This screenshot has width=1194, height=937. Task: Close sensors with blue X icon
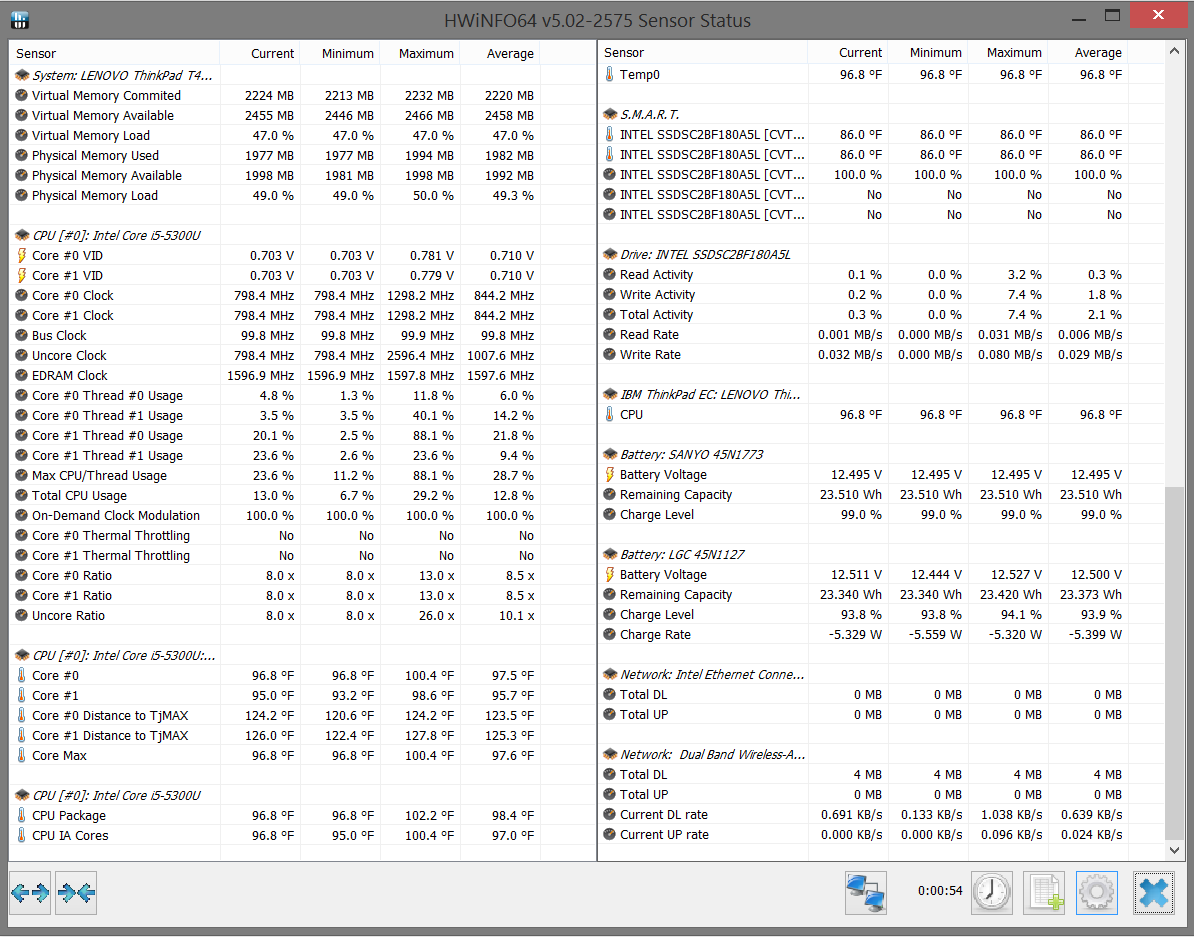(1154, 893)
